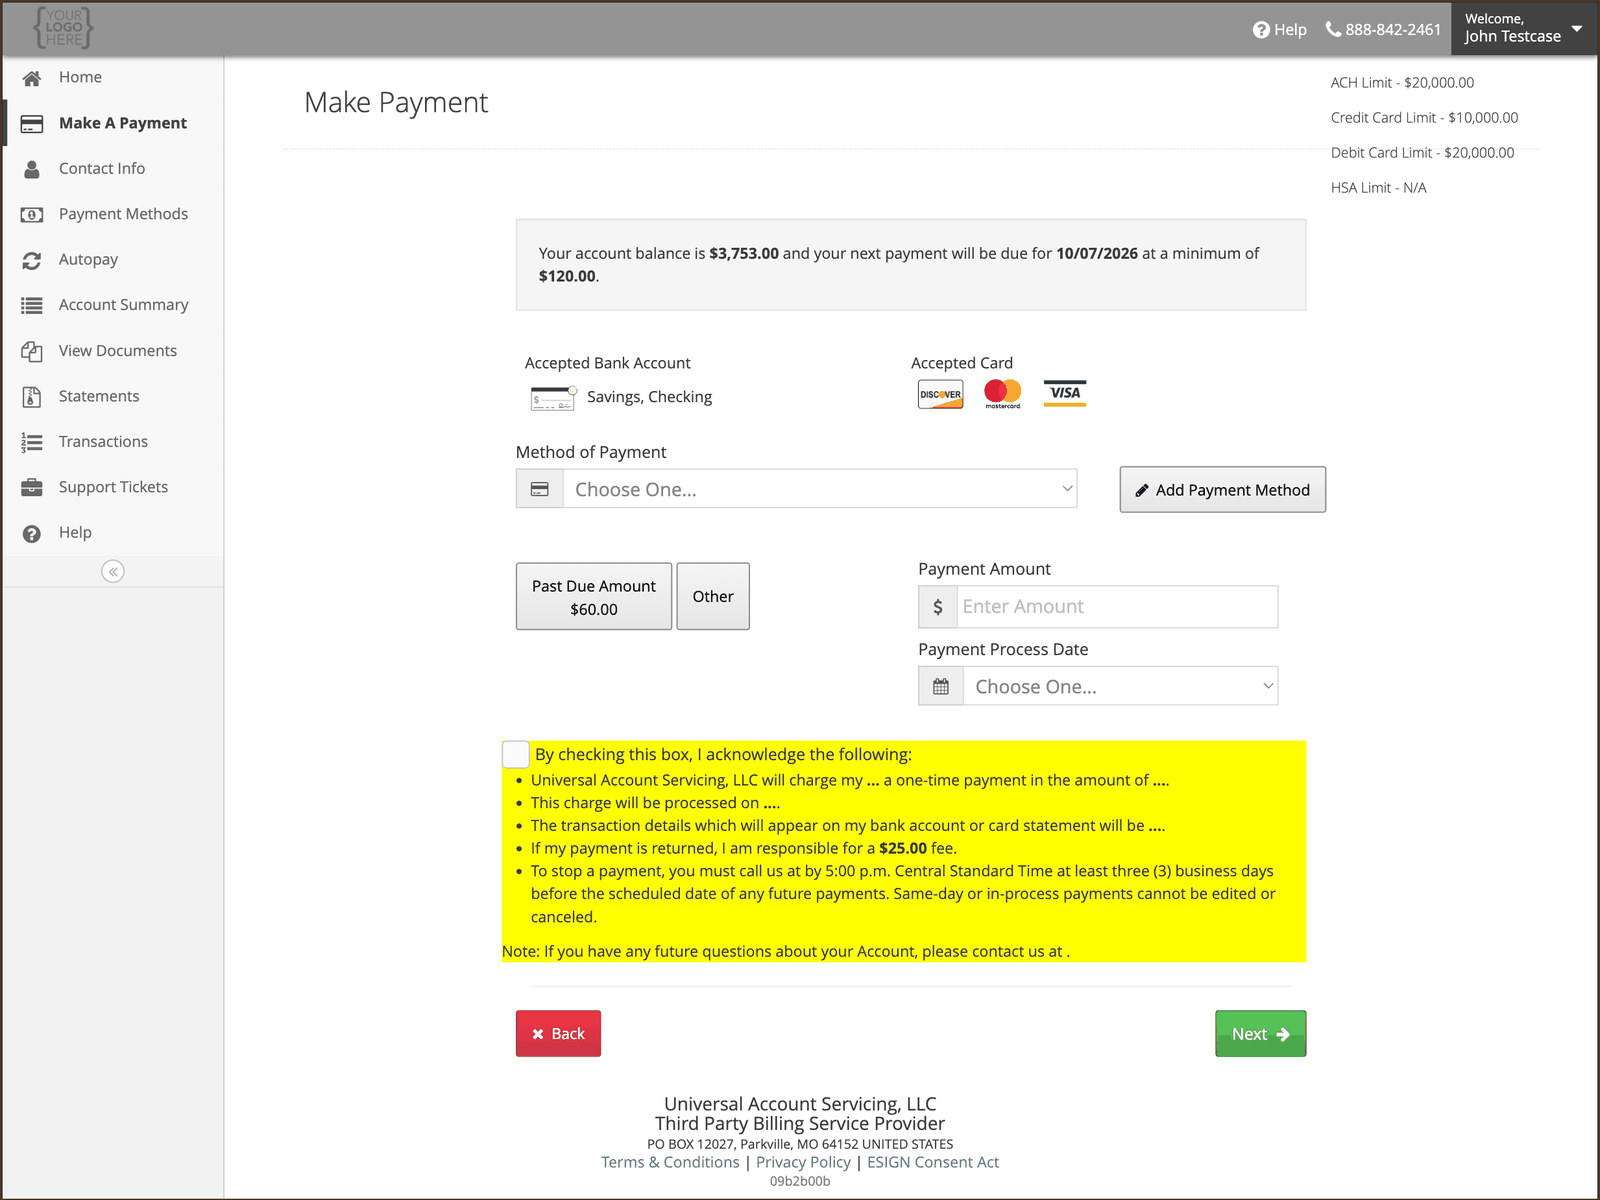The image size is (1600, 1200).
Task: Click the '10/07/2026' due date text
Action: coord(1097,254)
